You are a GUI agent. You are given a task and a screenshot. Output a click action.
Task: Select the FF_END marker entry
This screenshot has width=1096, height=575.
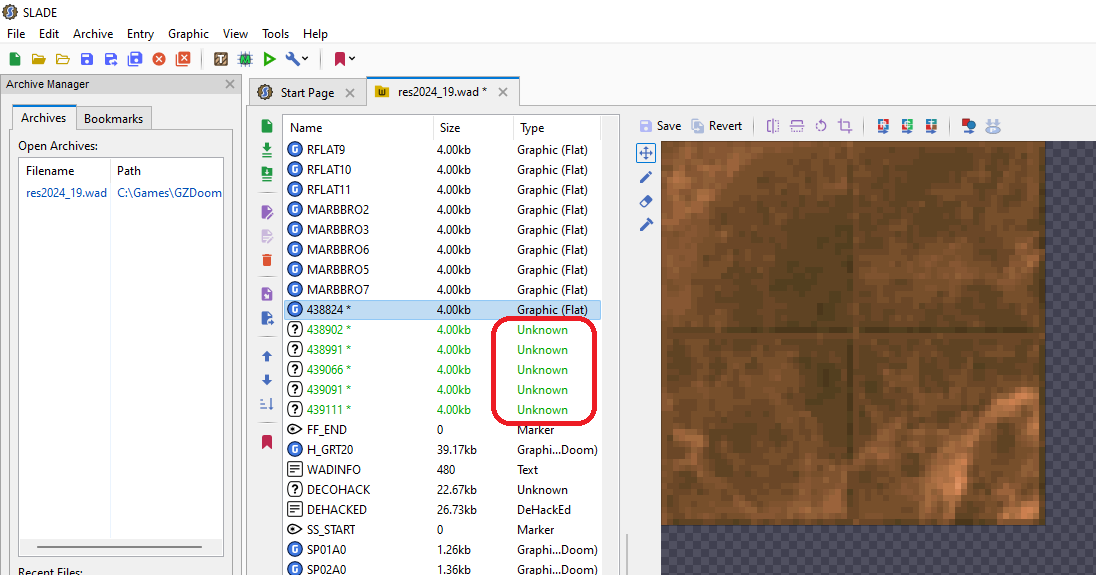[x=442, y=430]
